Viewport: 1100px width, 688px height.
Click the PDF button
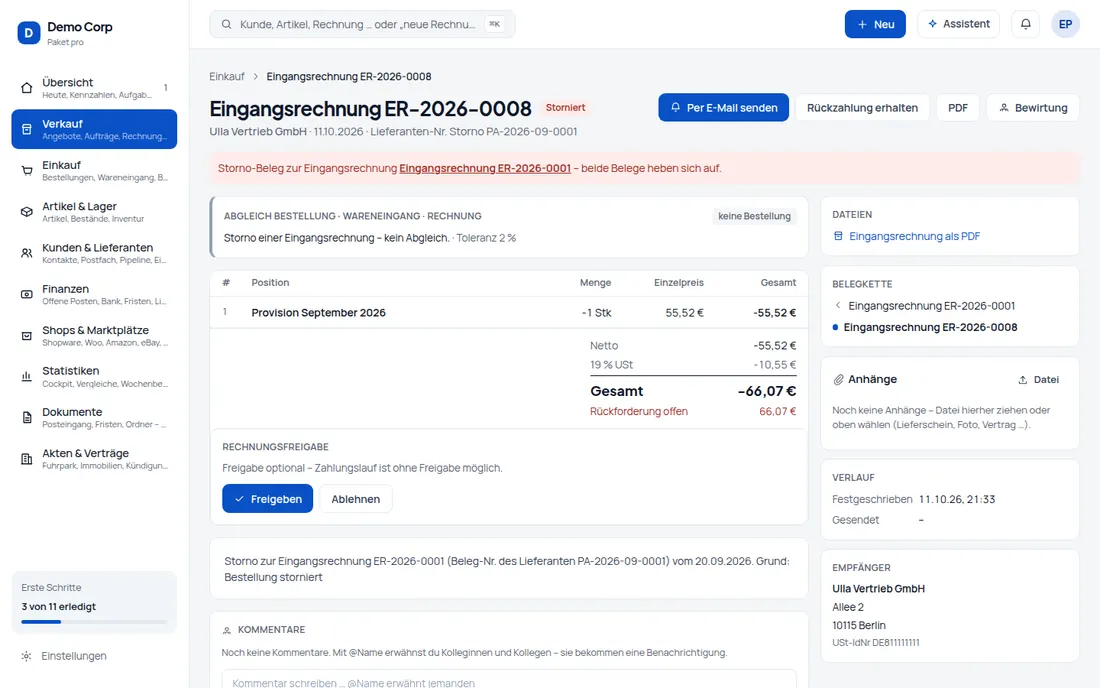coord(958,108)
